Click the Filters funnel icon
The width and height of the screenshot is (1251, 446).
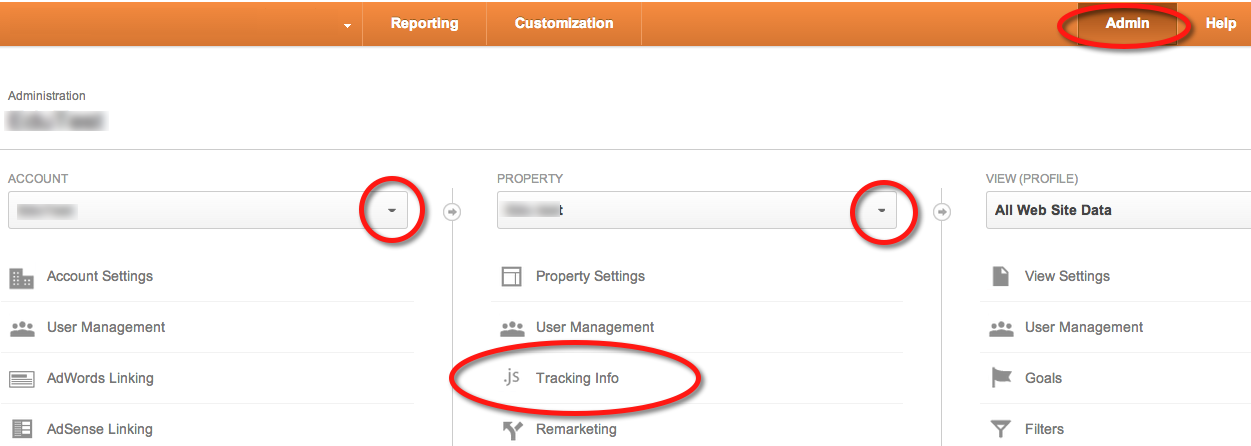pos(1000,430)
